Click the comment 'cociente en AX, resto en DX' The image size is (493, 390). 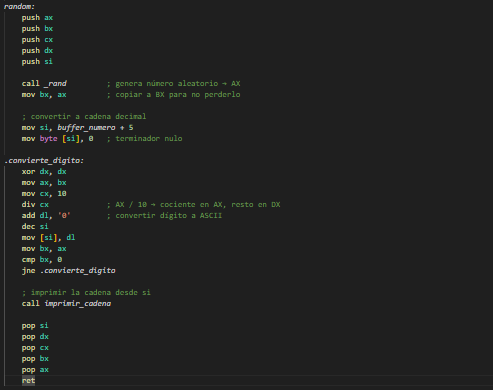click(x=220, y=204)
